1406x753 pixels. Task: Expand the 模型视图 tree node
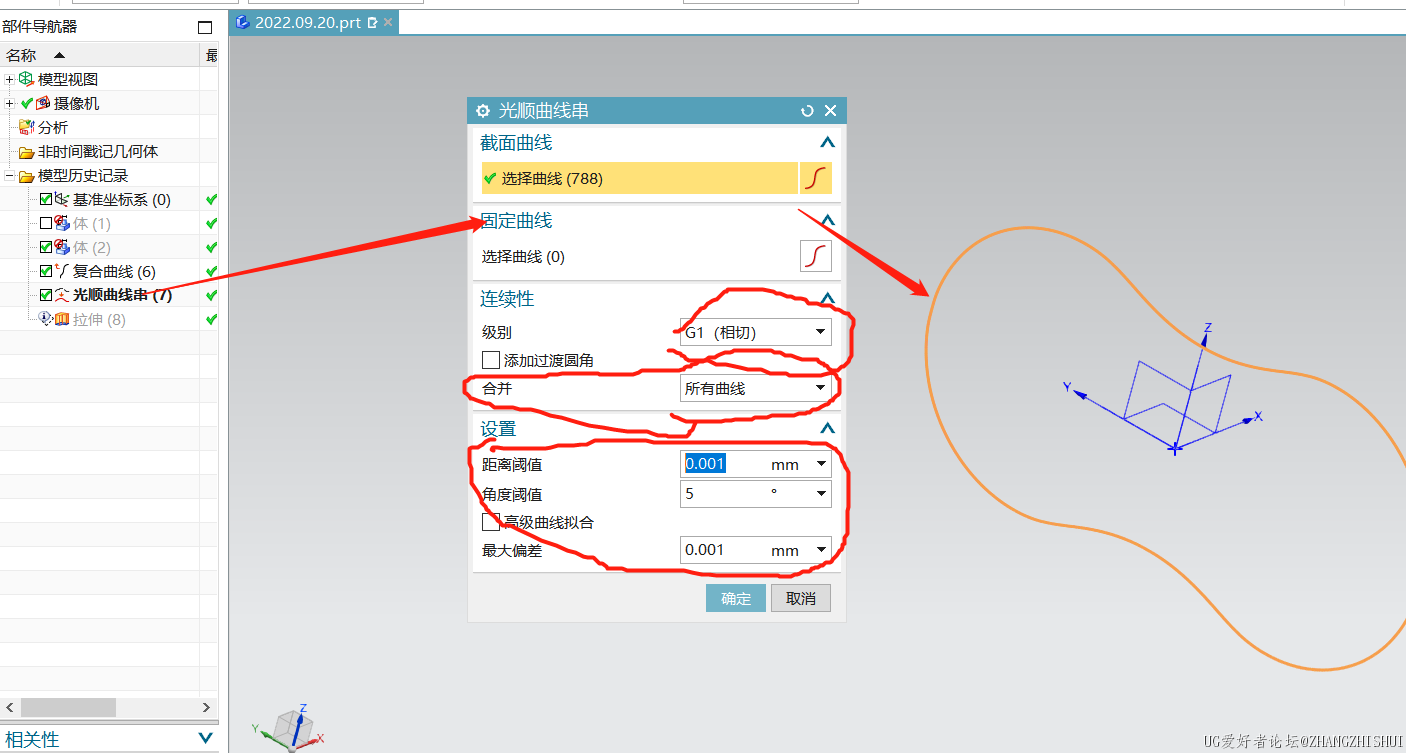10,79
